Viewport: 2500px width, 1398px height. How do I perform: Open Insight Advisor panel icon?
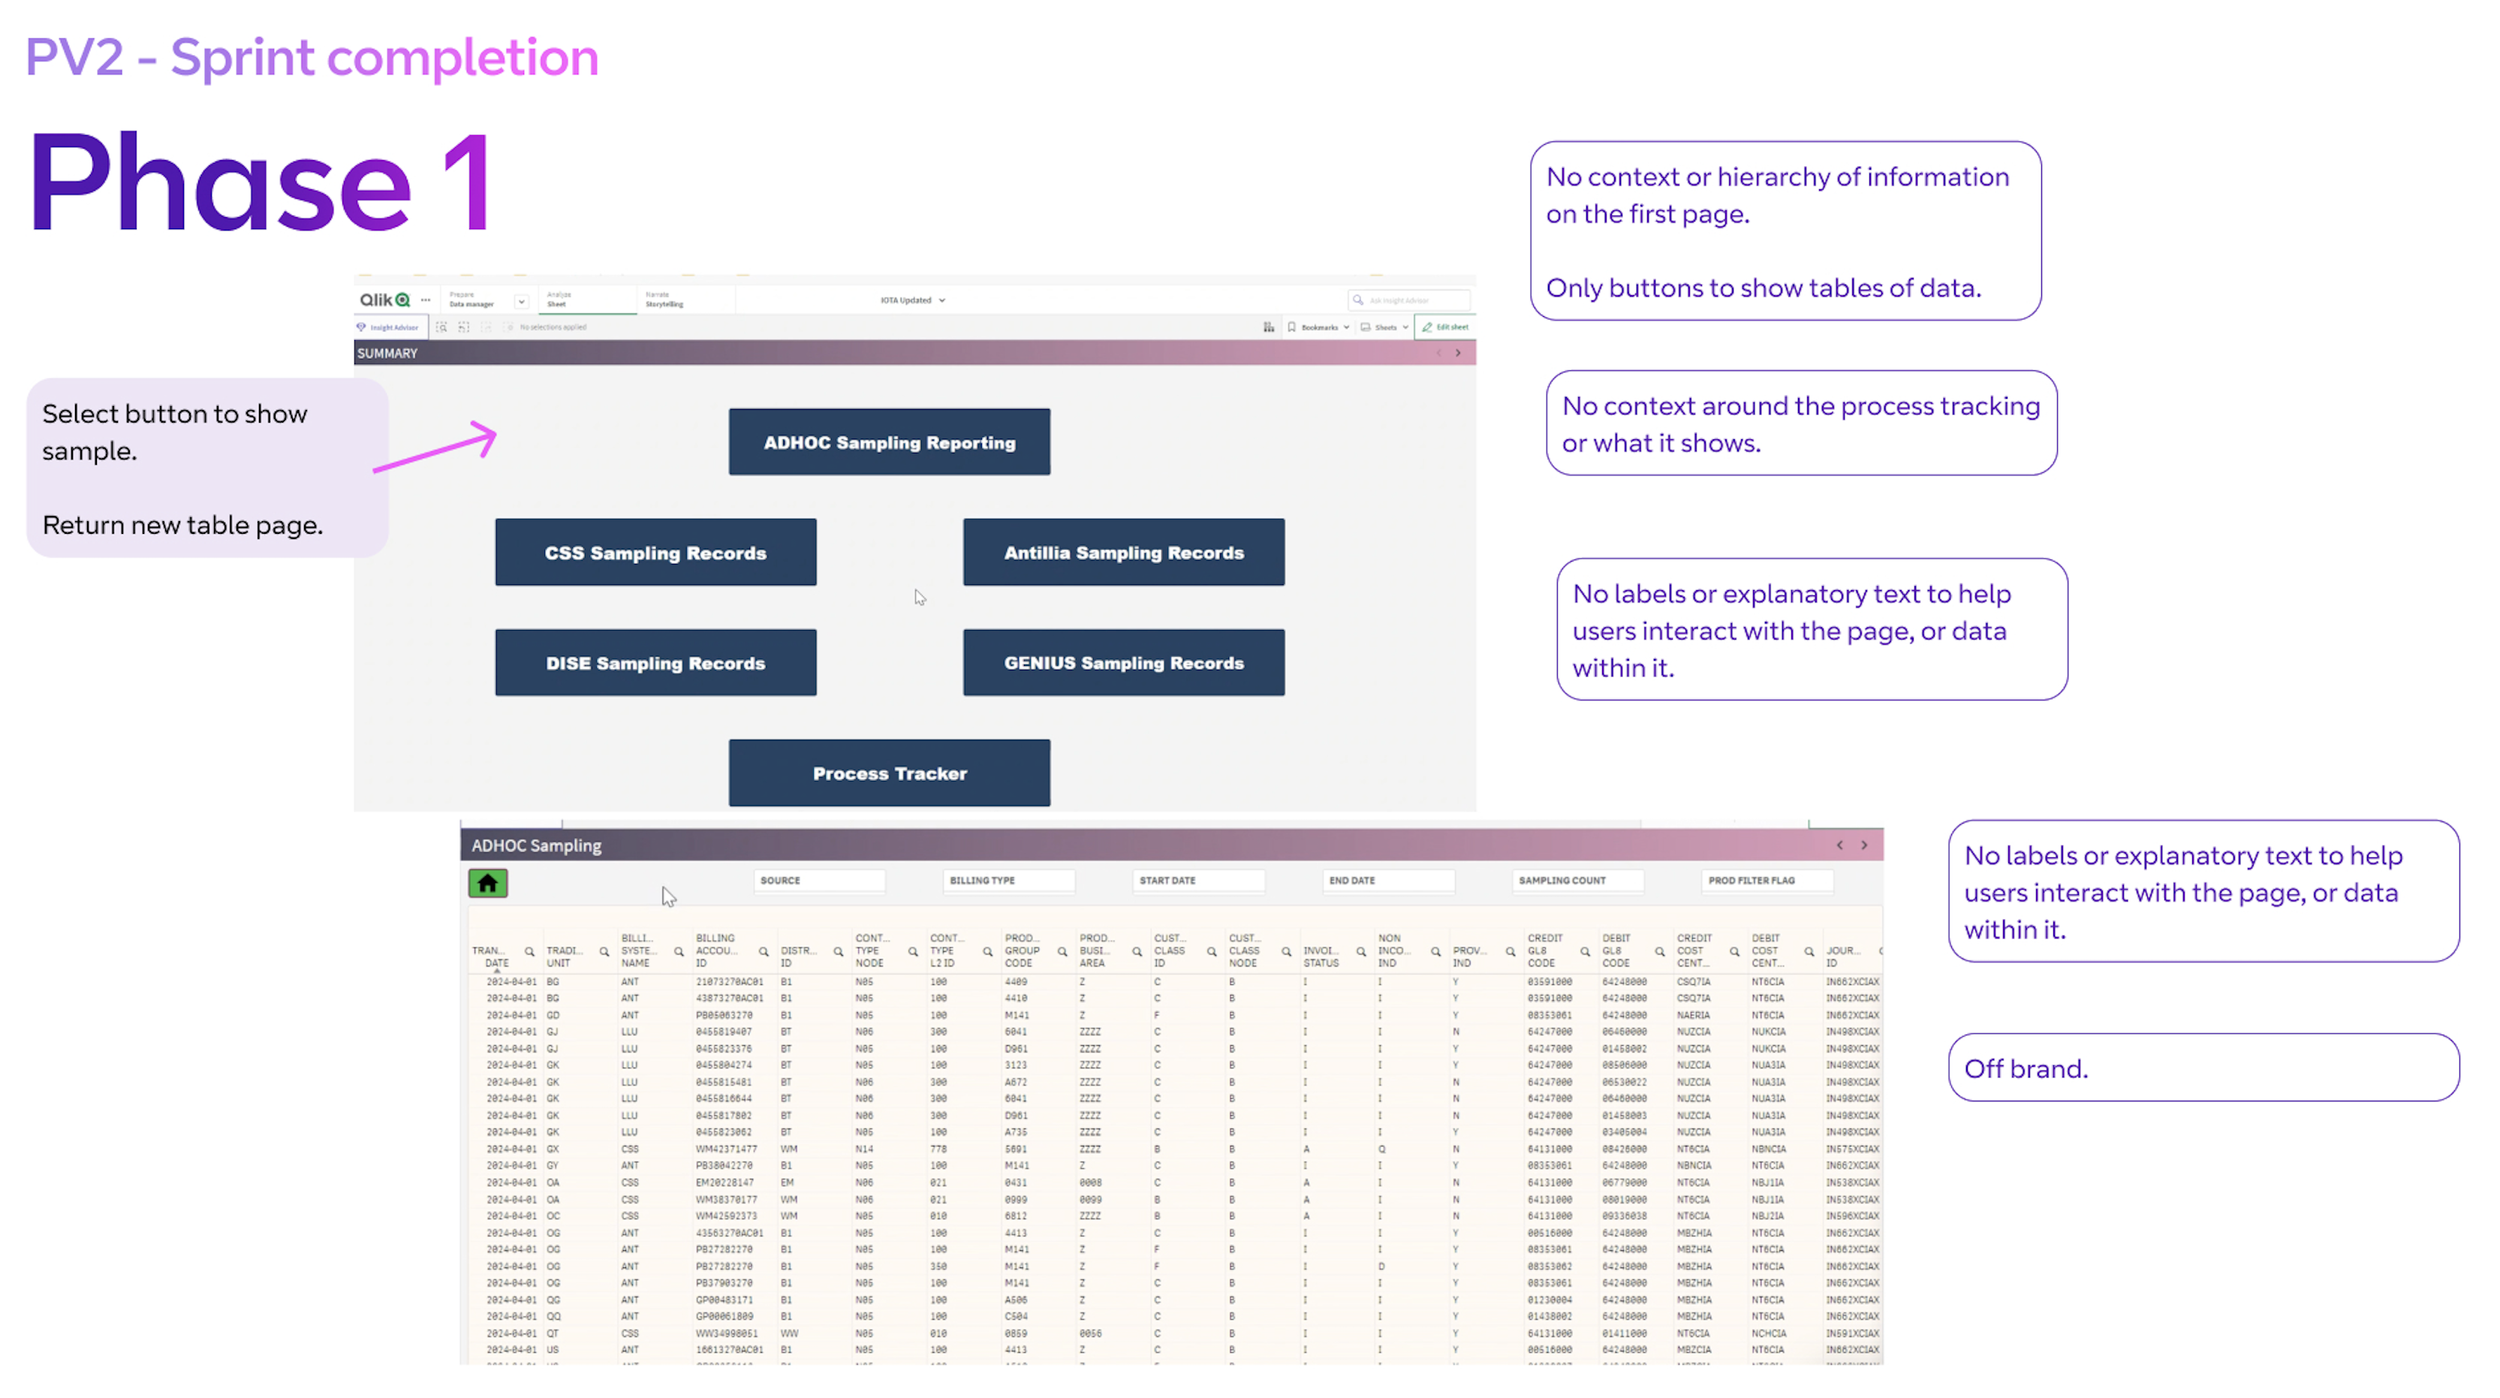point(391,327)
